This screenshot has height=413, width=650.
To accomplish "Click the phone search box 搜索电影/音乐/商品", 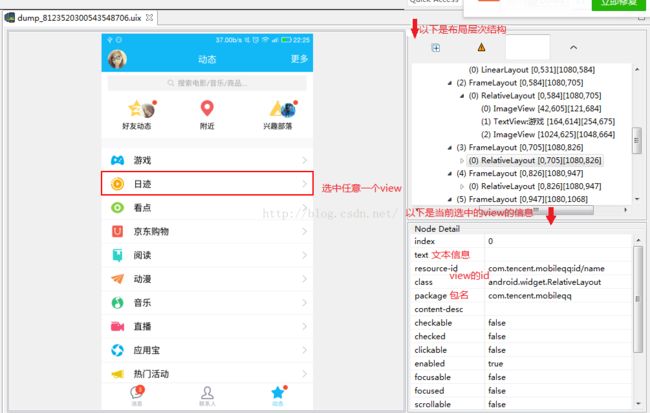I will coord(207,83).
